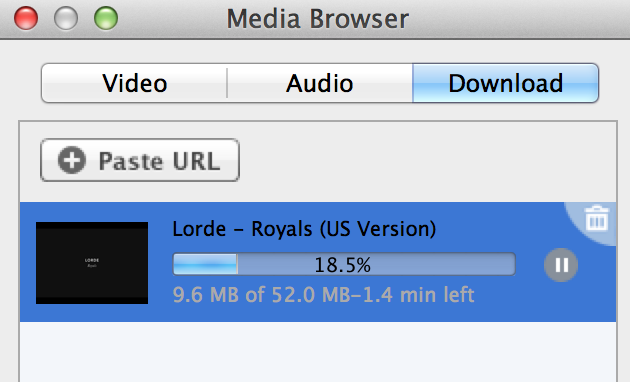Delete the download with the trash icon

point(596,219)
